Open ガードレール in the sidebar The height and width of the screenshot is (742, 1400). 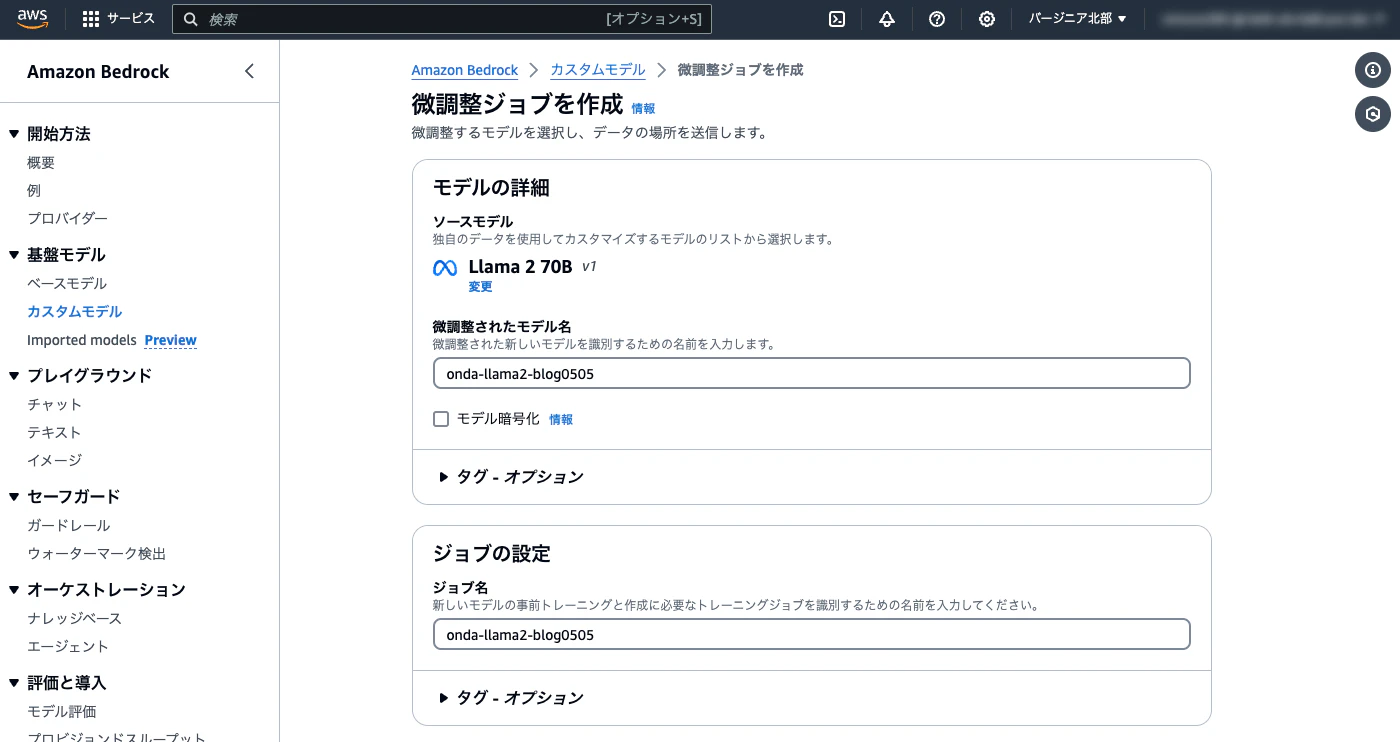click(x=69, y=526)
